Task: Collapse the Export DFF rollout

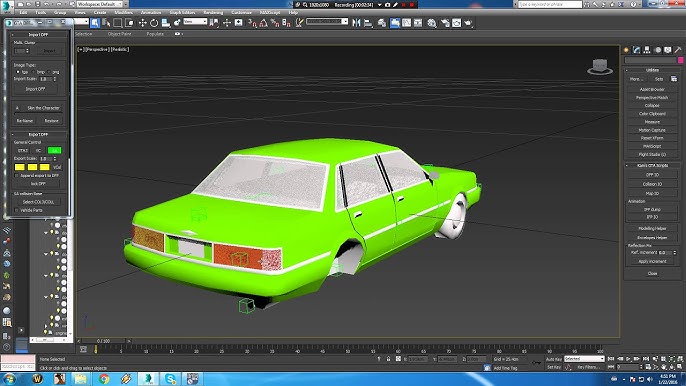Action: point(38,134)
